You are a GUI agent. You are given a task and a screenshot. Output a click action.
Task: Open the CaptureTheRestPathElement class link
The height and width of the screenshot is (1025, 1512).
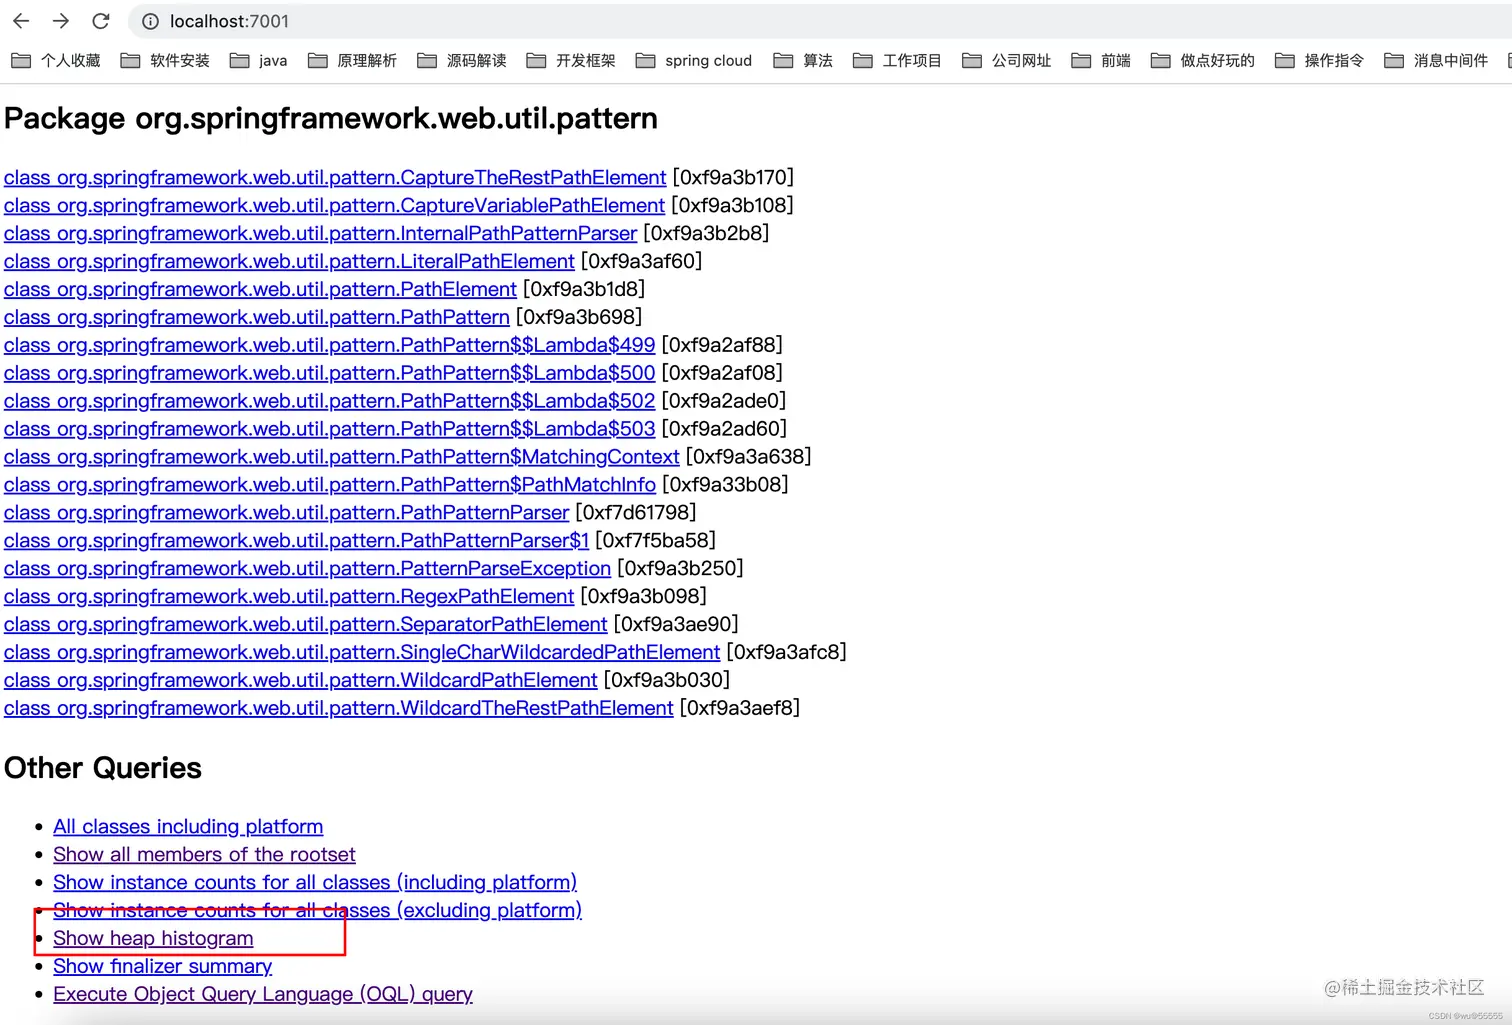335,177
